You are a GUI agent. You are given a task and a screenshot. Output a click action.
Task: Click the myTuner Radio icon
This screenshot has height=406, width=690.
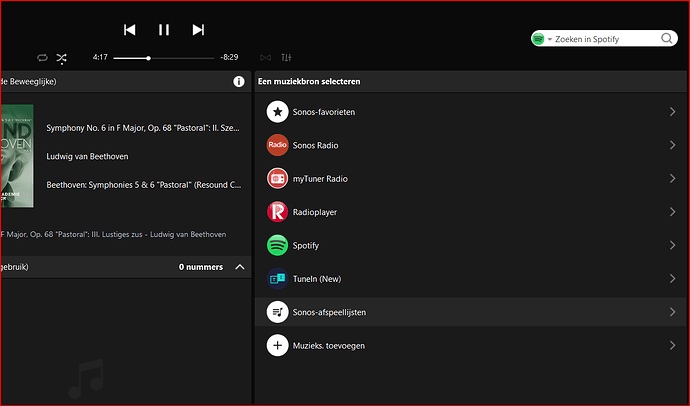click(278, 179)
